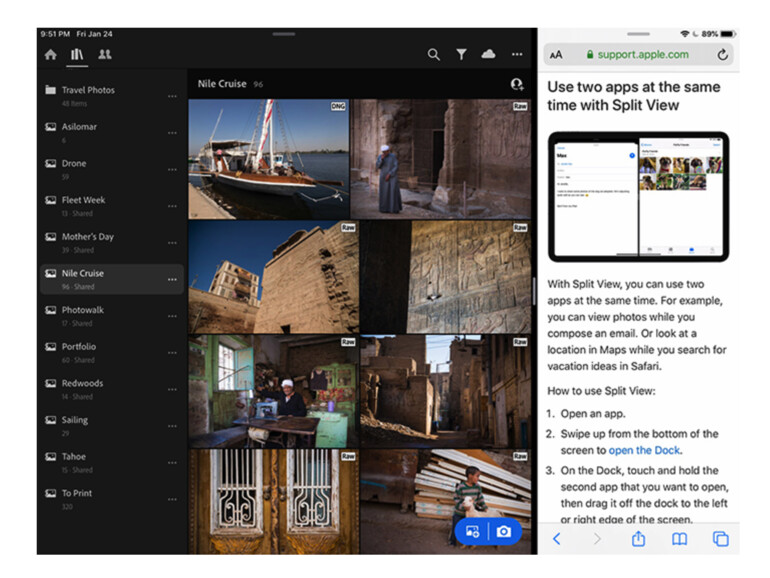The width and height of the screenshot is (770, 578).
Task: Open the Portfolio album
Action: (112, 353)
